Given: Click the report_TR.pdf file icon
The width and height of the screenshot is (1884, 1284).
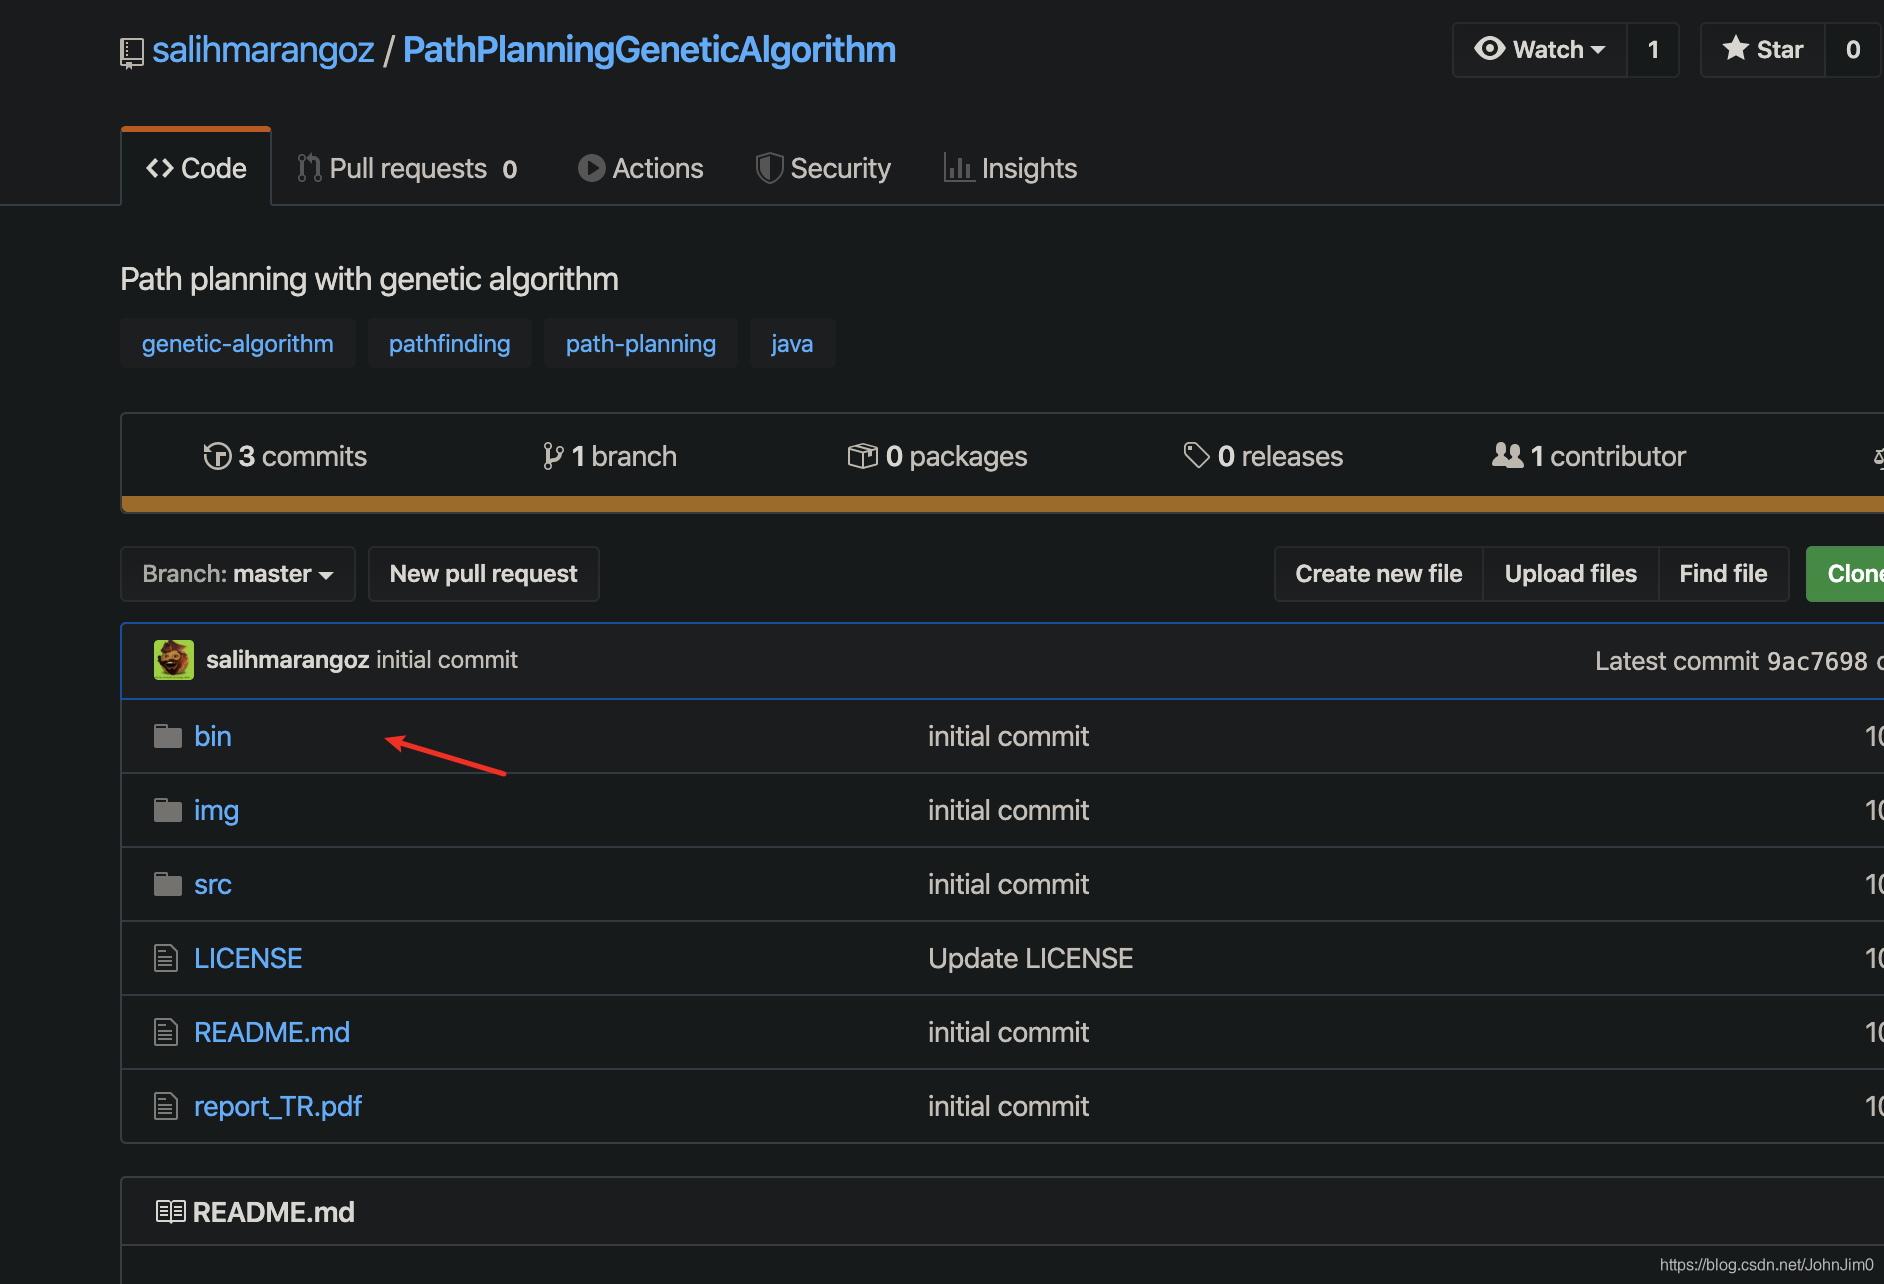Looking at the screenshot, I should [166, 1106].
